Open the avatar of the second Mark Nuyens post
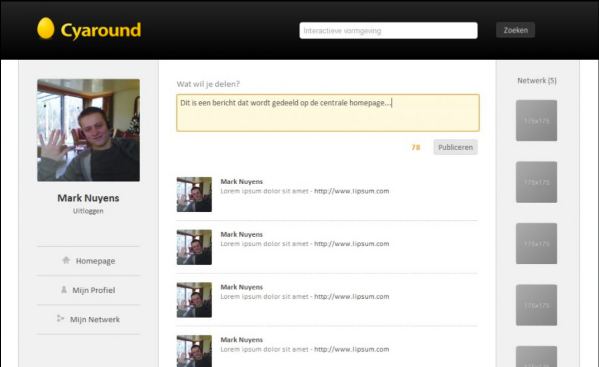 (194, 247)
